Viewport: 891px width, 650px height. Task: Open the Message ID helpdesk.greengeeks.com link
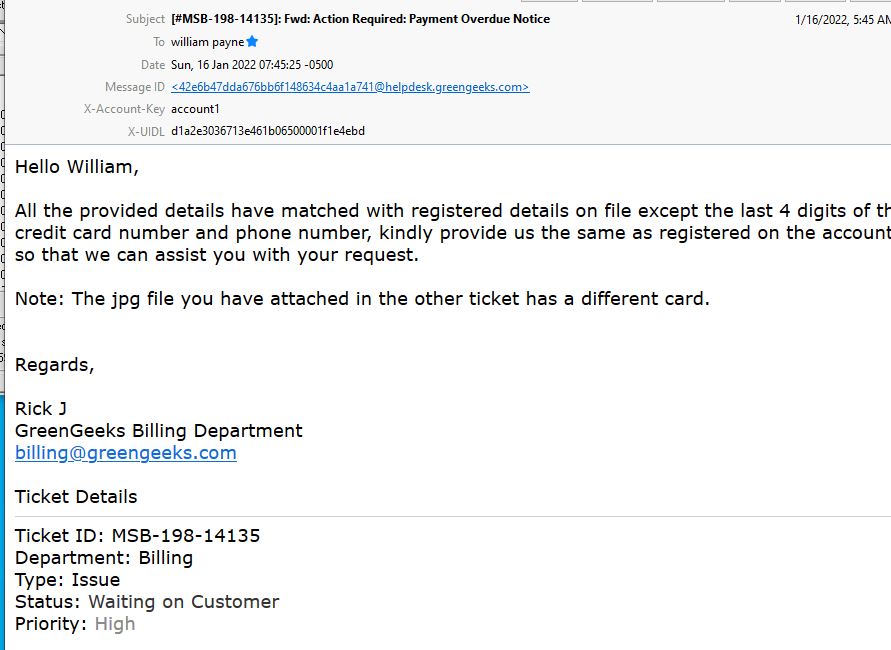(x=350, y=87)
